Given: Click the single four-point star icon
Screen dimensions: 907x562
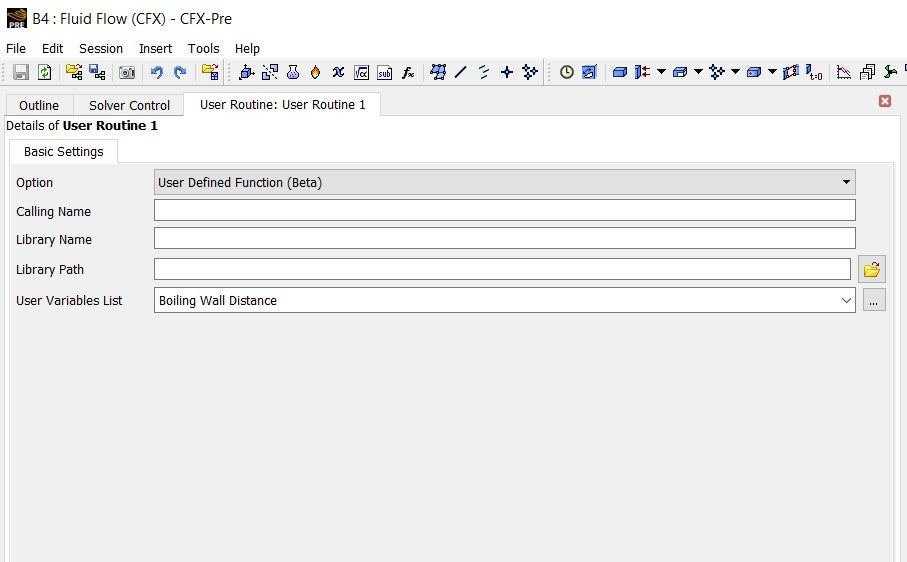Looking at the screenshot, I should click(507, 72).
